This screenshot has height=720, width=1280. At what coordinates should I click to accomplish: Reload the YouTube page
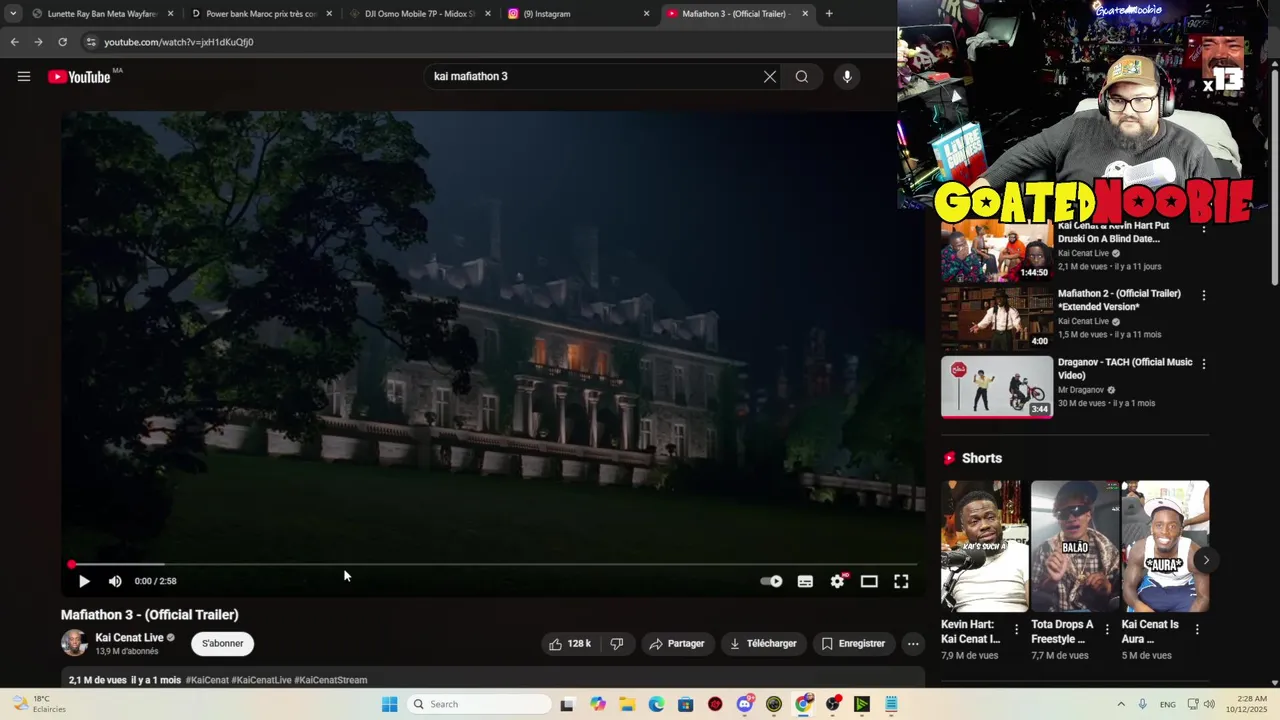(x=62, y=42)
